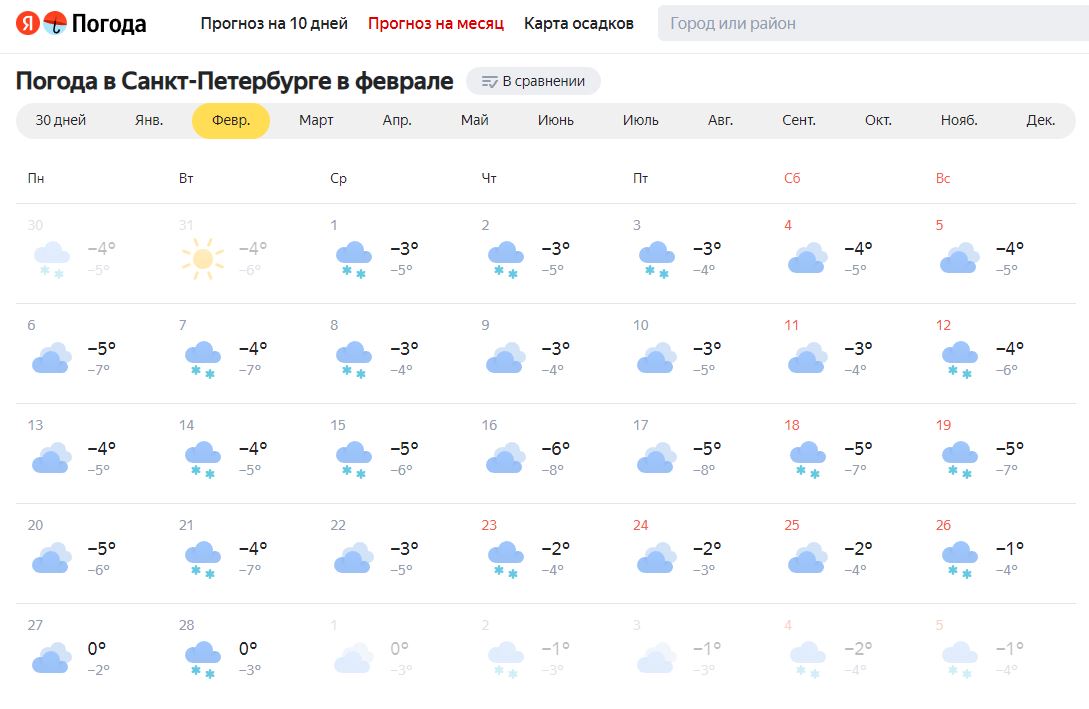1089x709 pixels.
Task: Click the sunny icon for January 31
Action: pos(202,258)
